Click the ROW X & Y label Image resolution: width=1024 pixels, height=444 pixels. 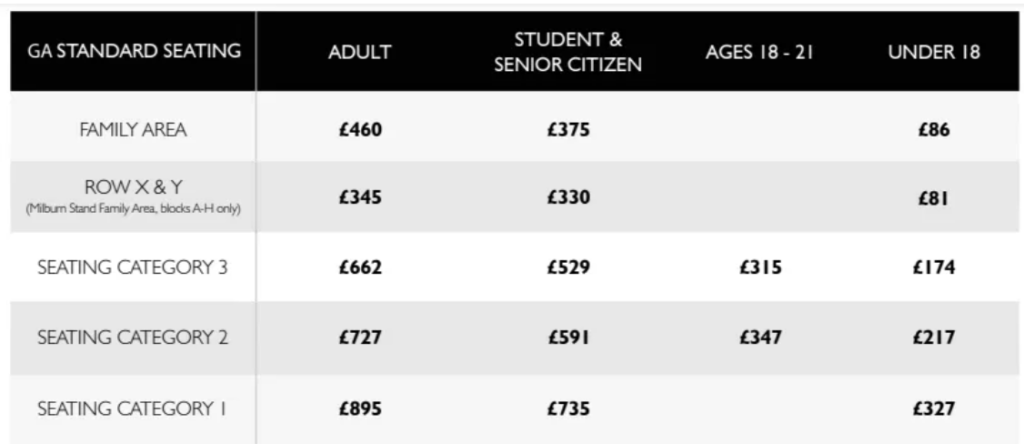133,188
